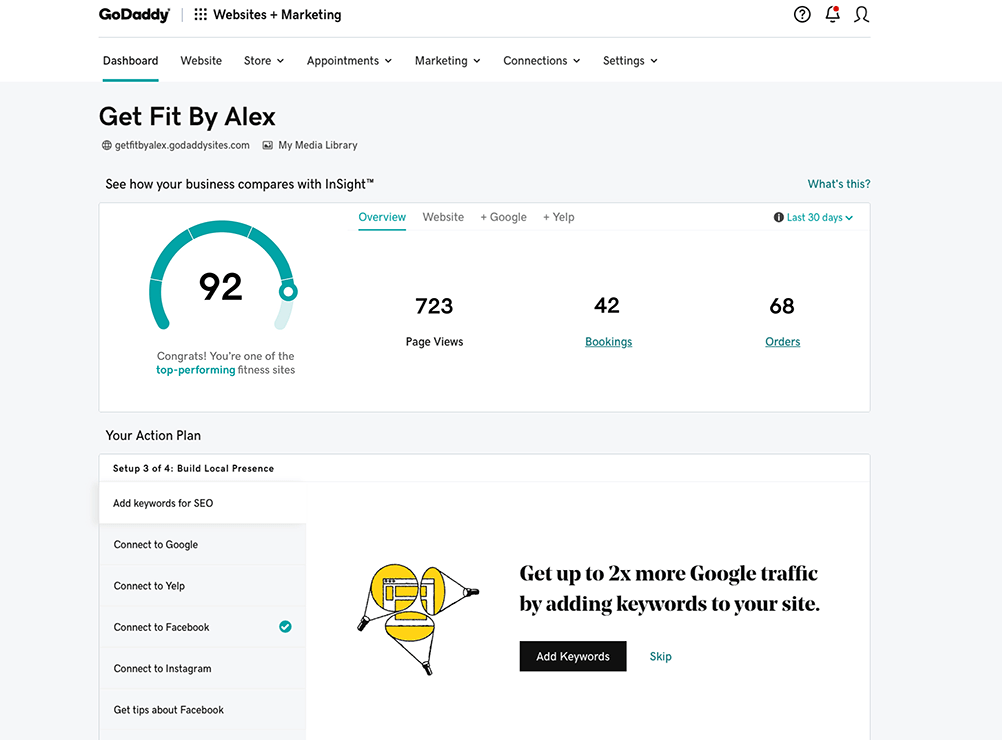Open the Bookings link

click(608, 342)
